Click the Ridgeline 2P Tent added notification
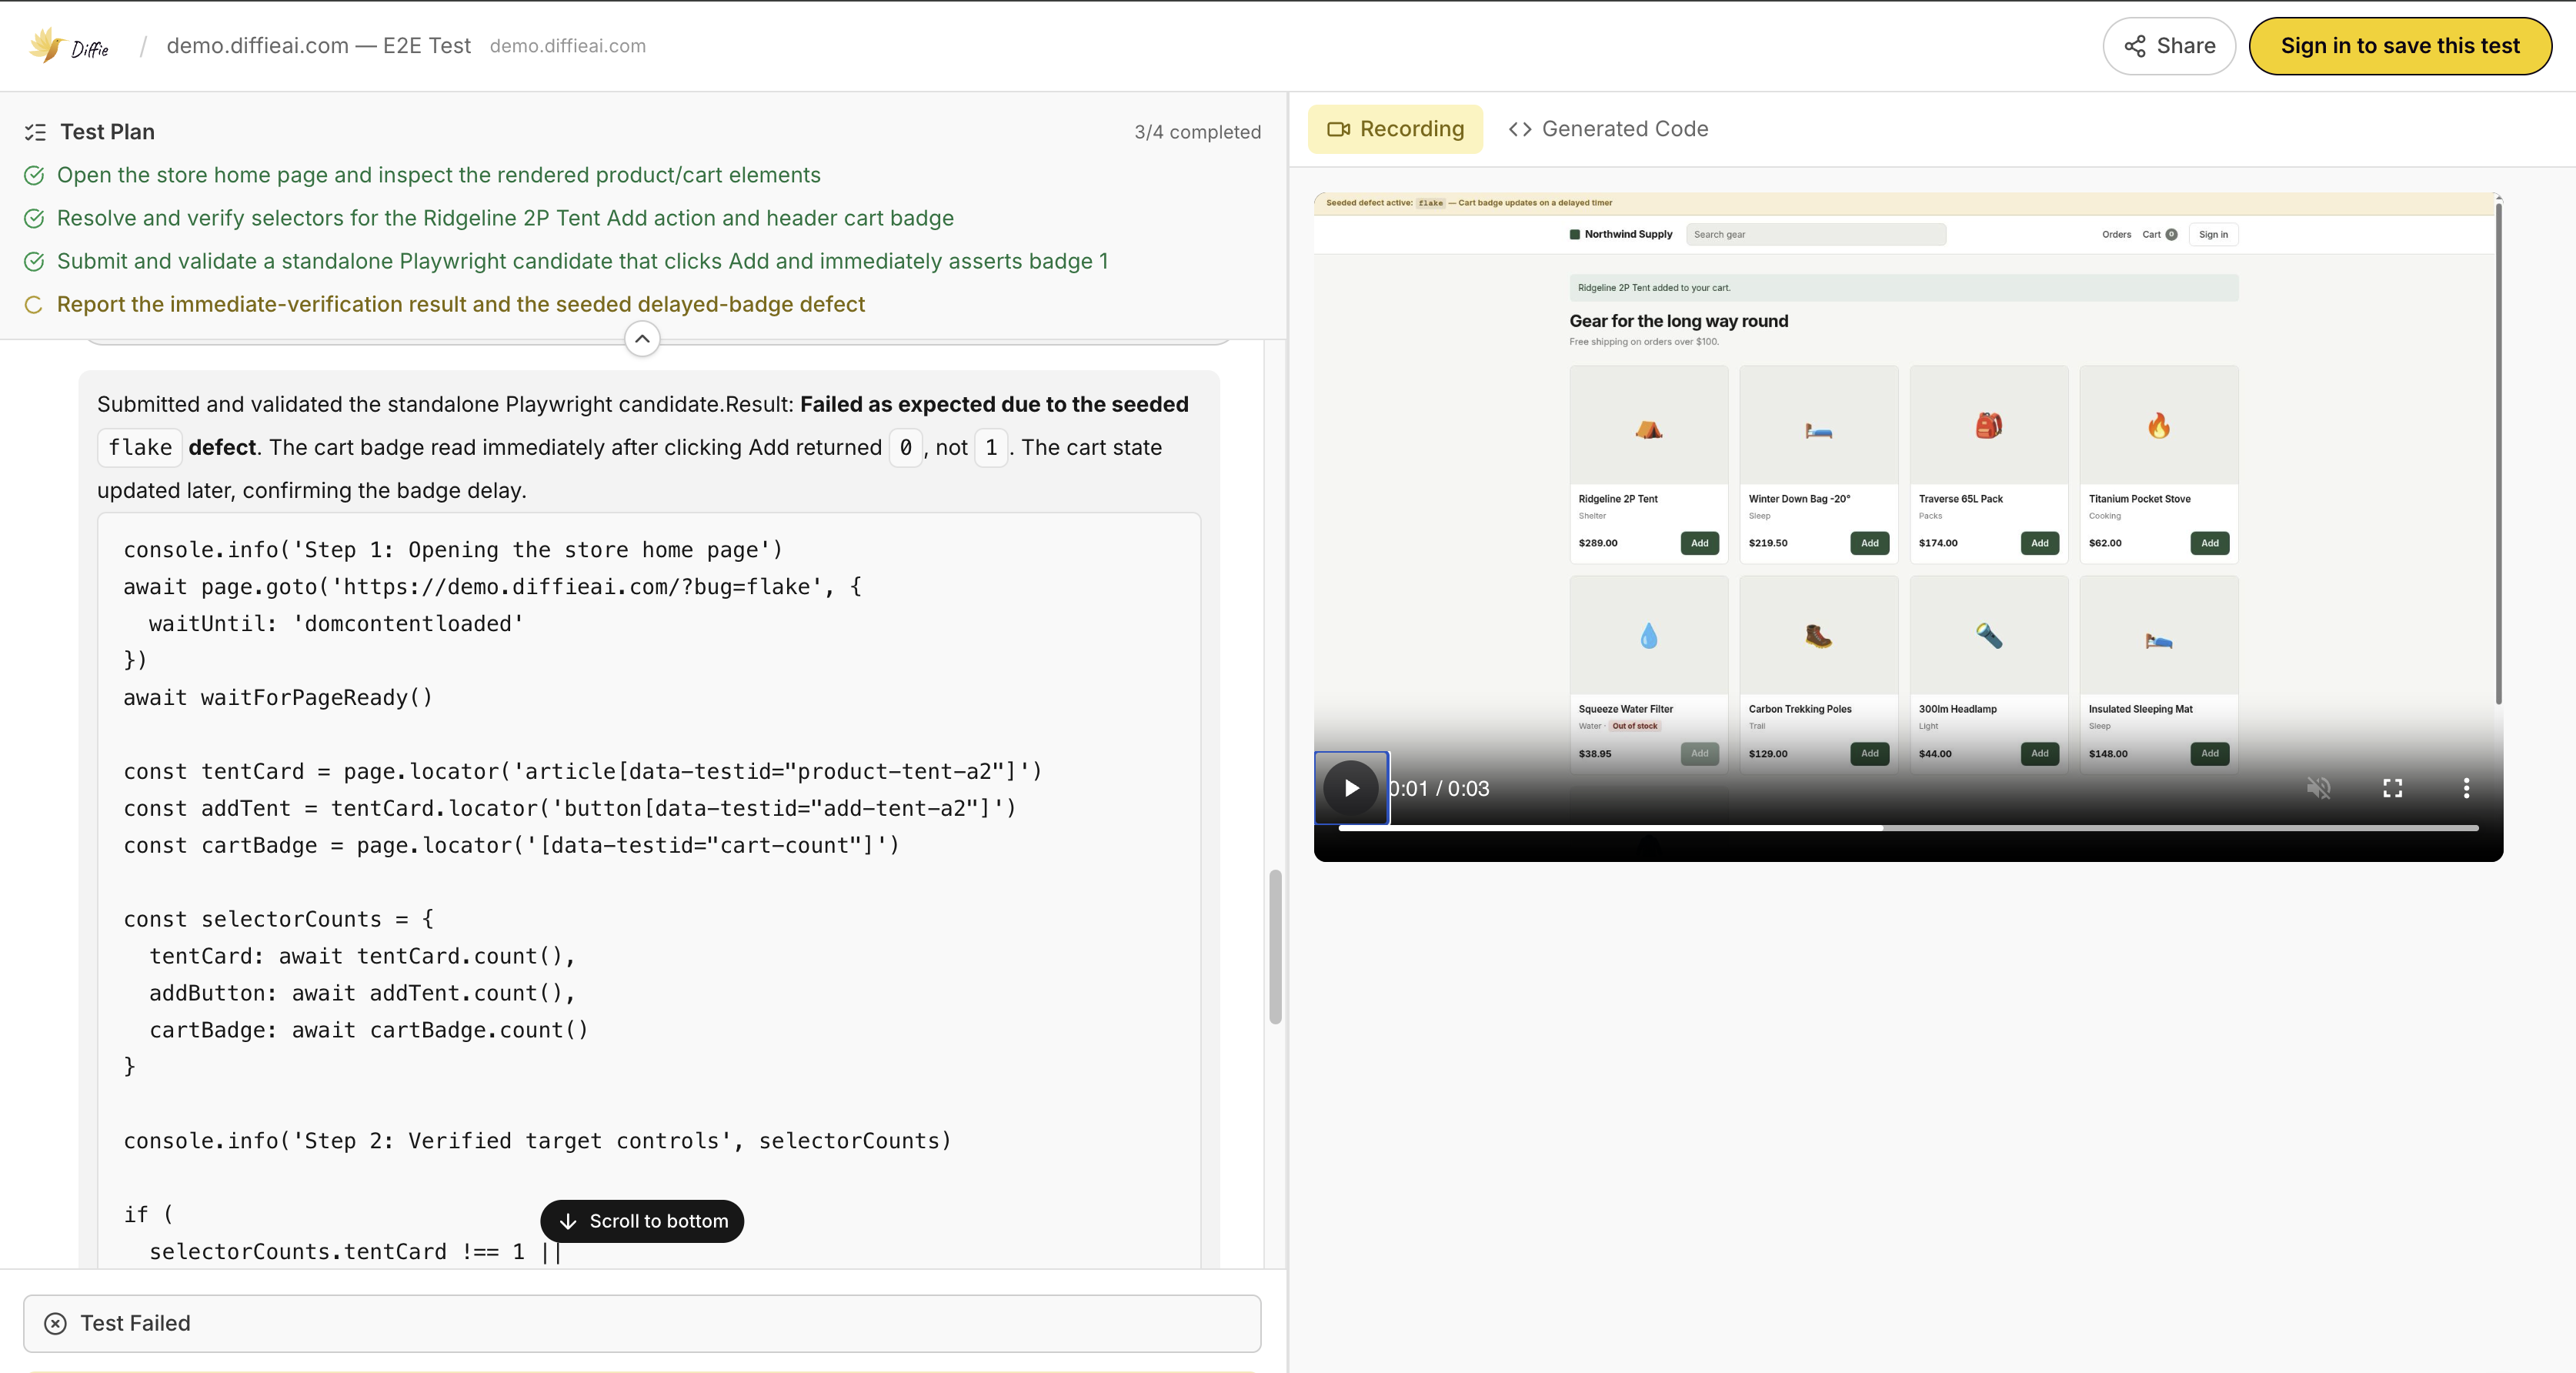This screenshot has height=1373, width=2576. coord(1903,288)
